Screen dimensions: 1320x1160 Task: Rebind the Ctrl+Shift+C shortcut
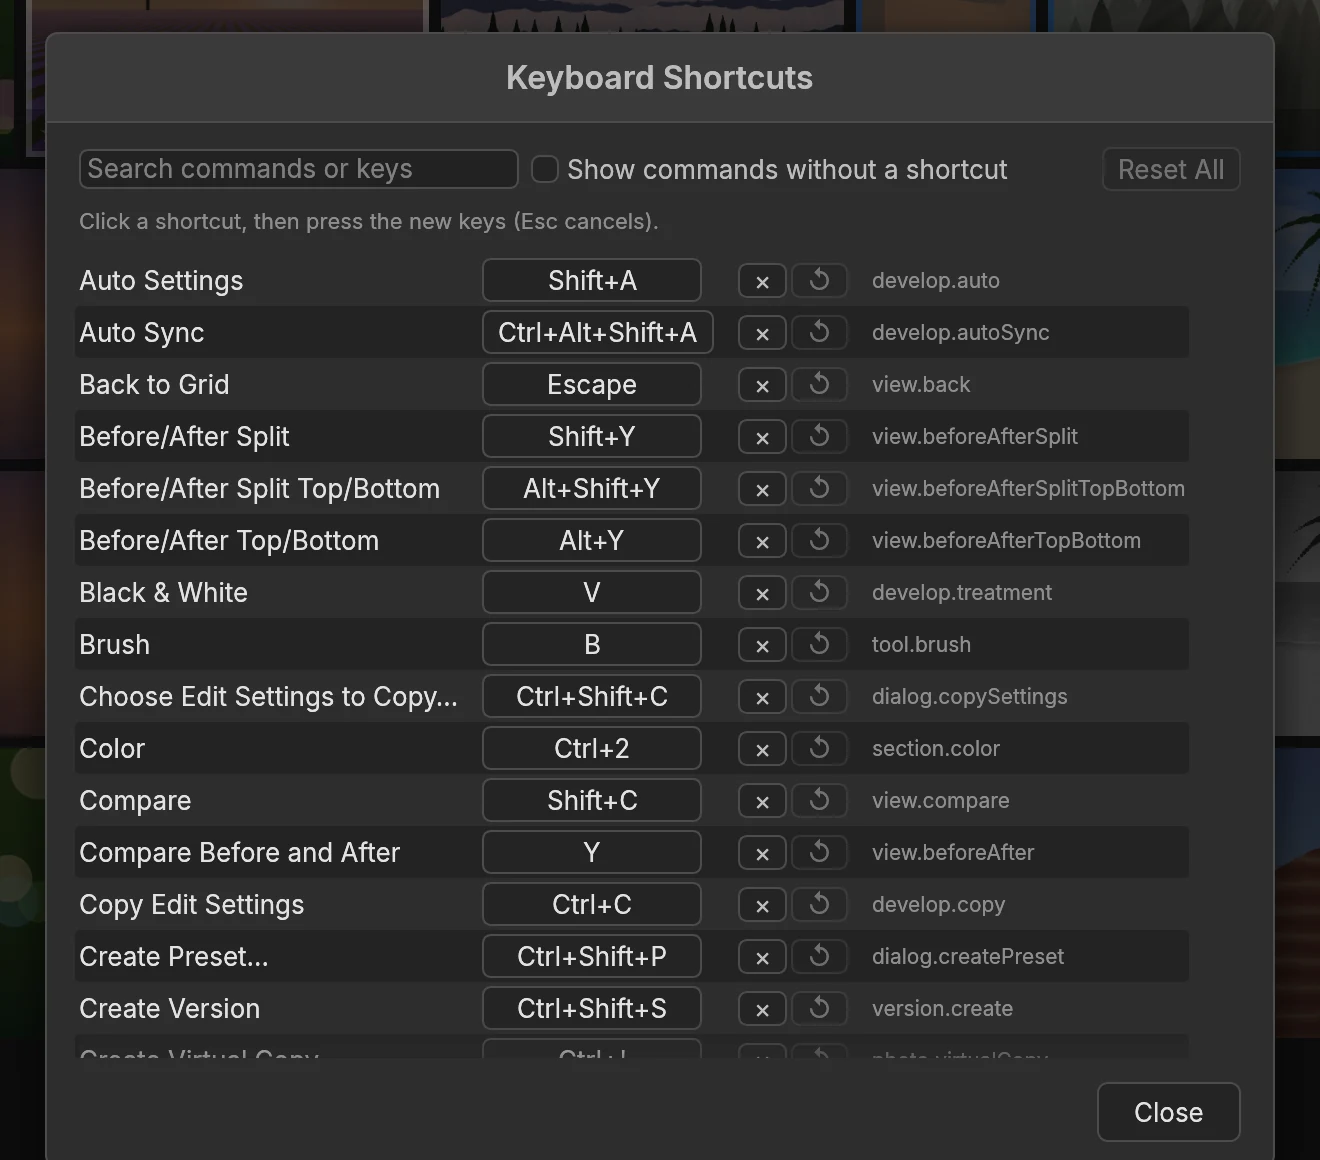[592, 697]
